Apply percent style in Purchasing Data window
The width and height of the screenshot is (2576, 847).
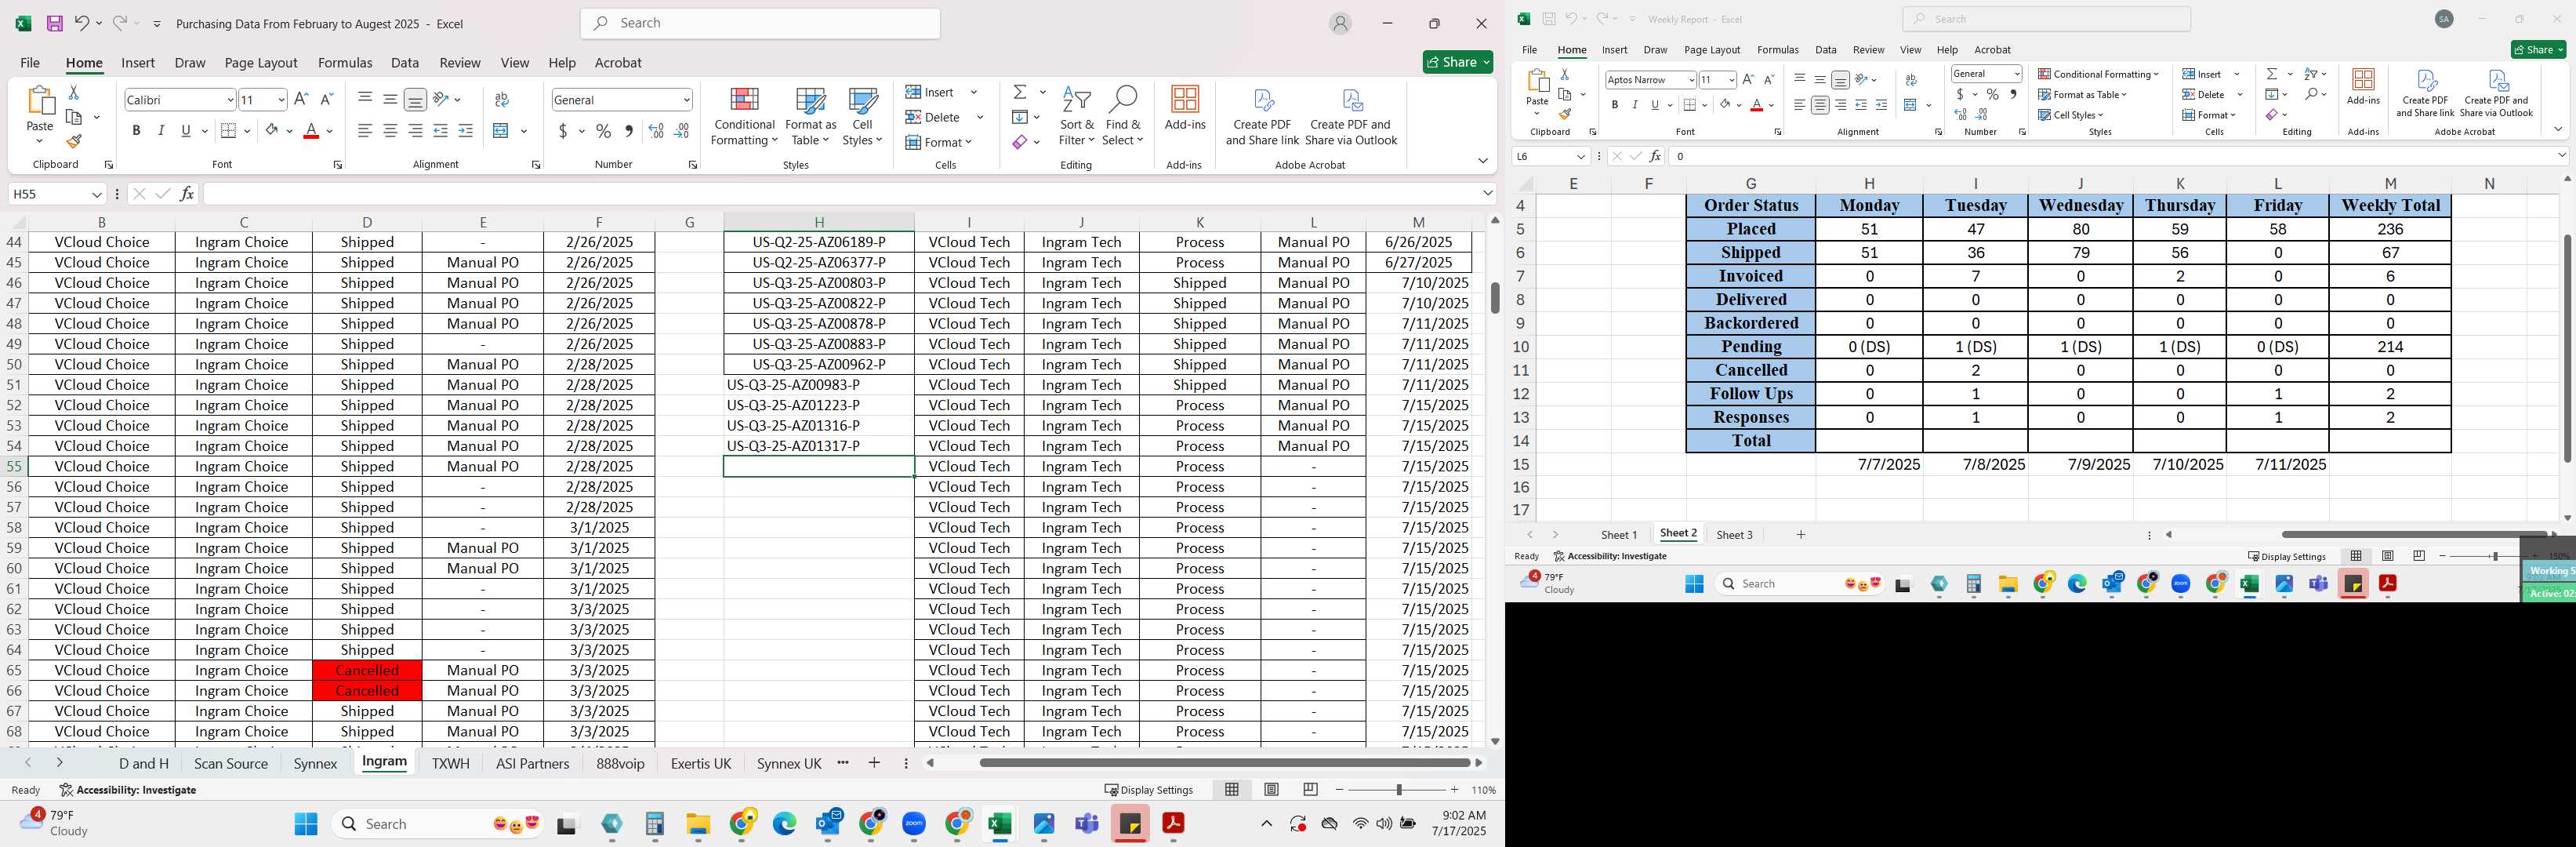pos(603,131)
